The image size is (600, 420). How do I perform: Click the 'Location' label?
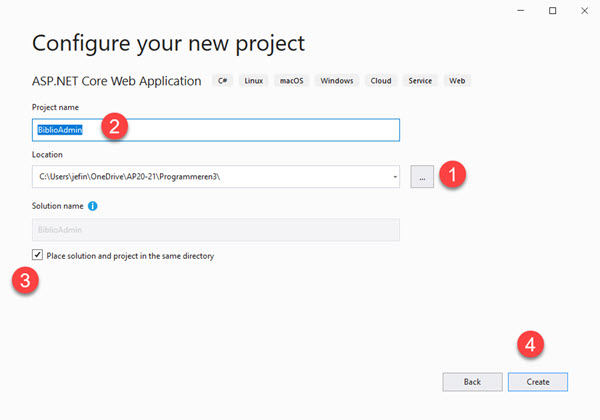(47, 155)
